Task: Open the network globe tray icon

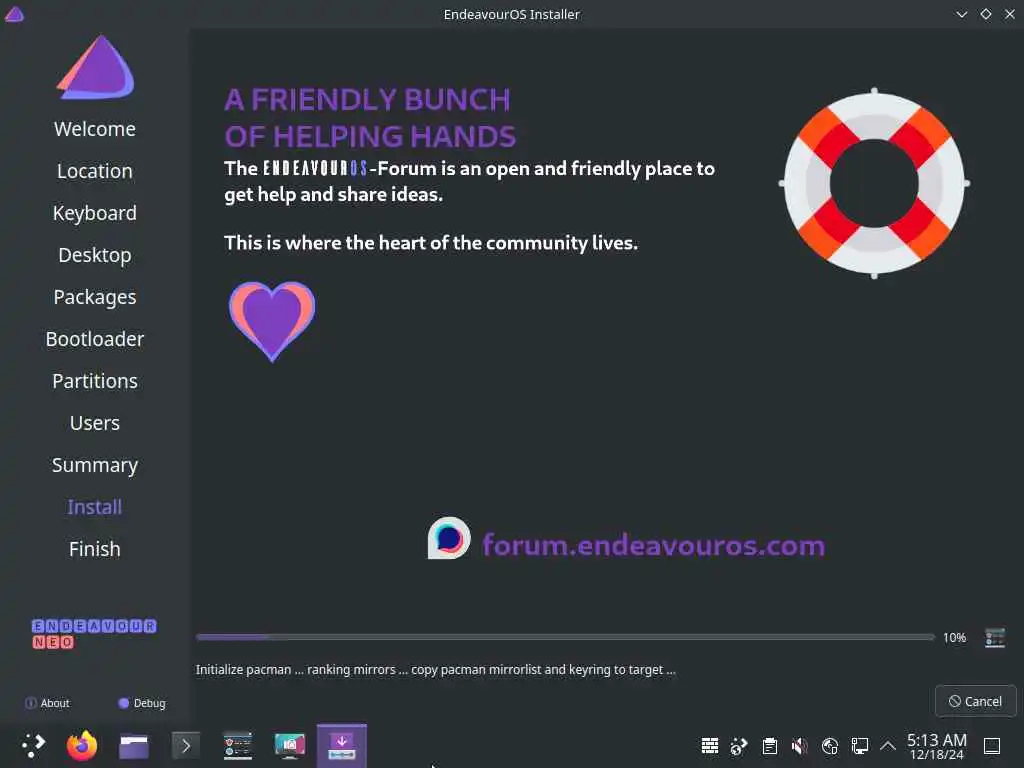Action: (x=829, y=745)
